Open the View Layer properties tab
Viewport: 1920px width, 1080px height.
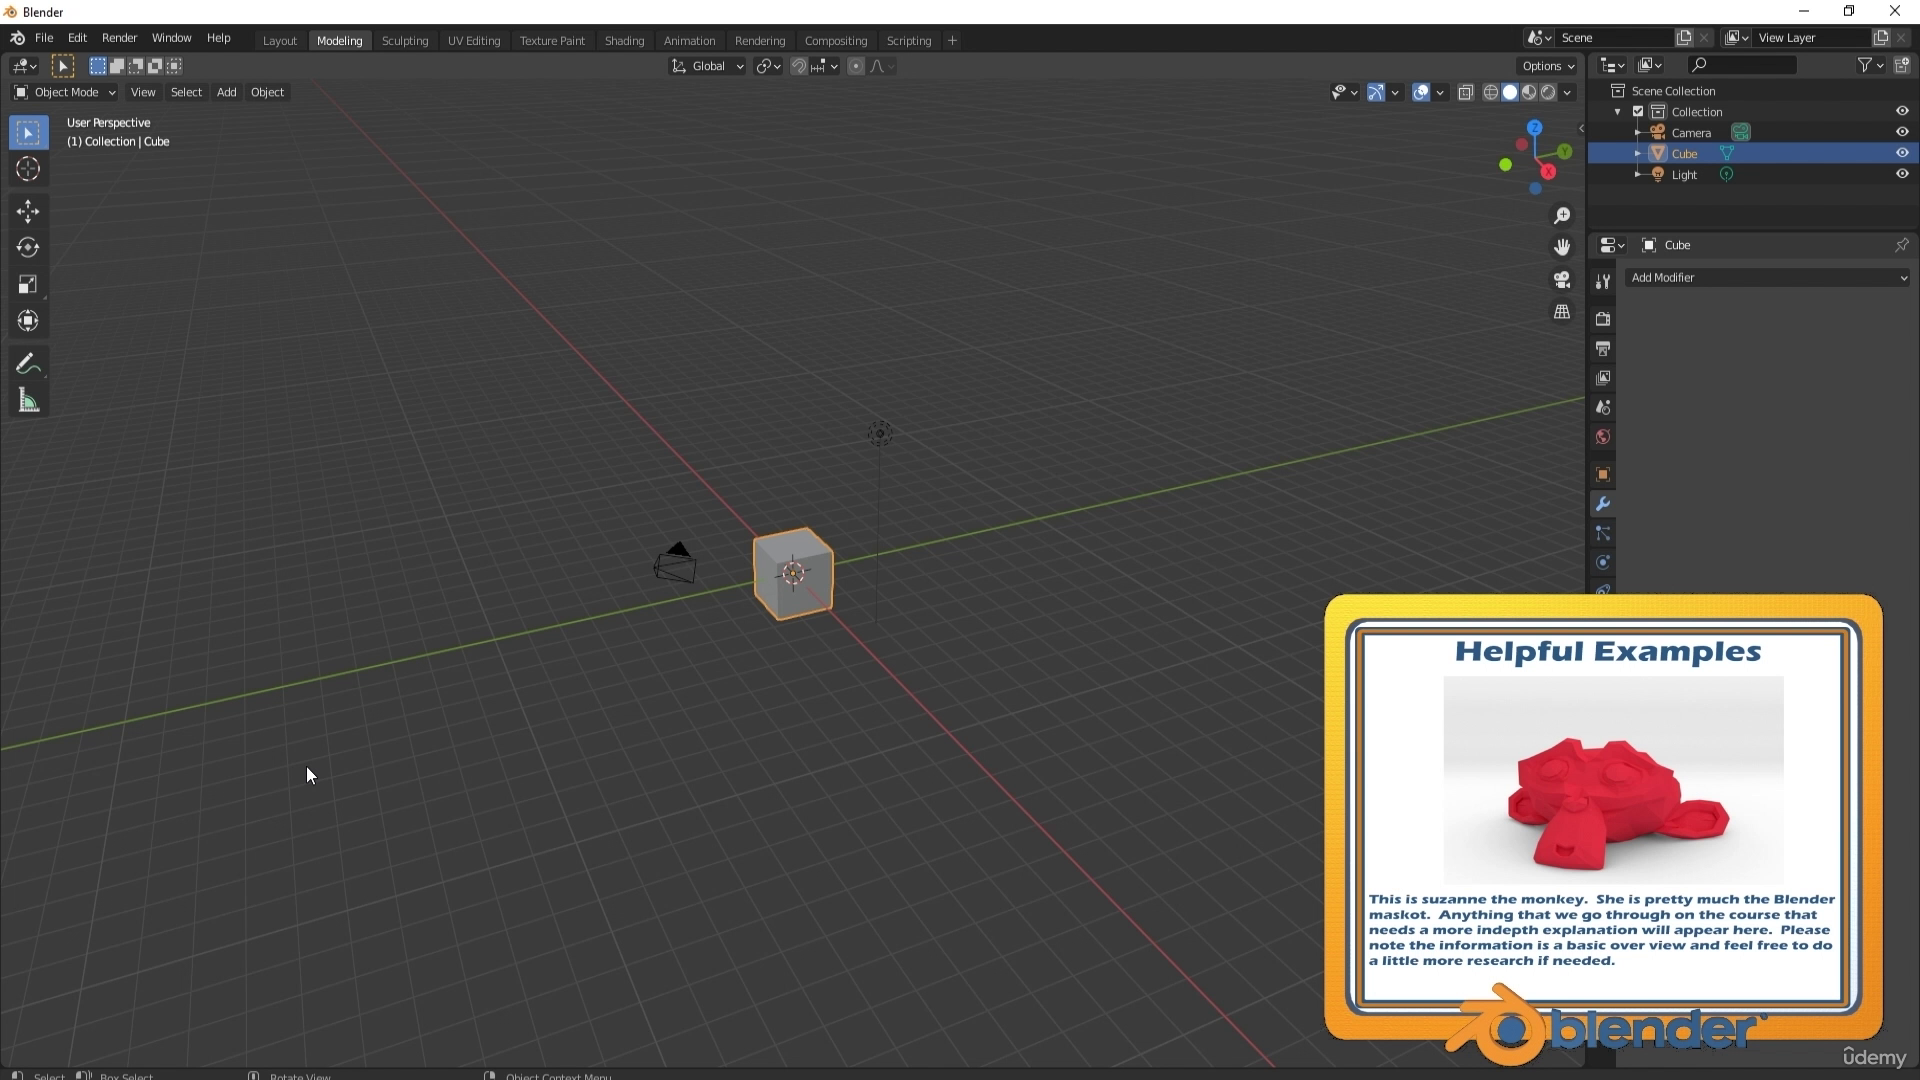pos(1603,378)
